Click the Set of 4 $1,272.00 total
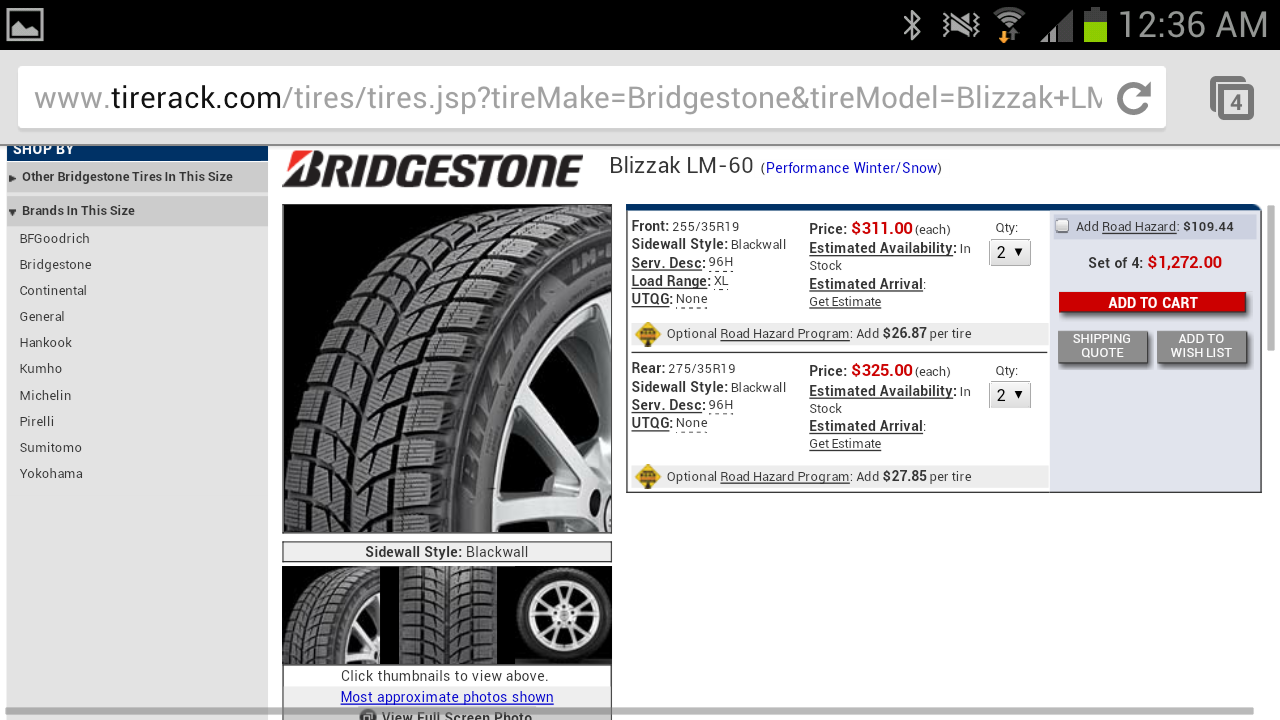 coord(1155,263)
